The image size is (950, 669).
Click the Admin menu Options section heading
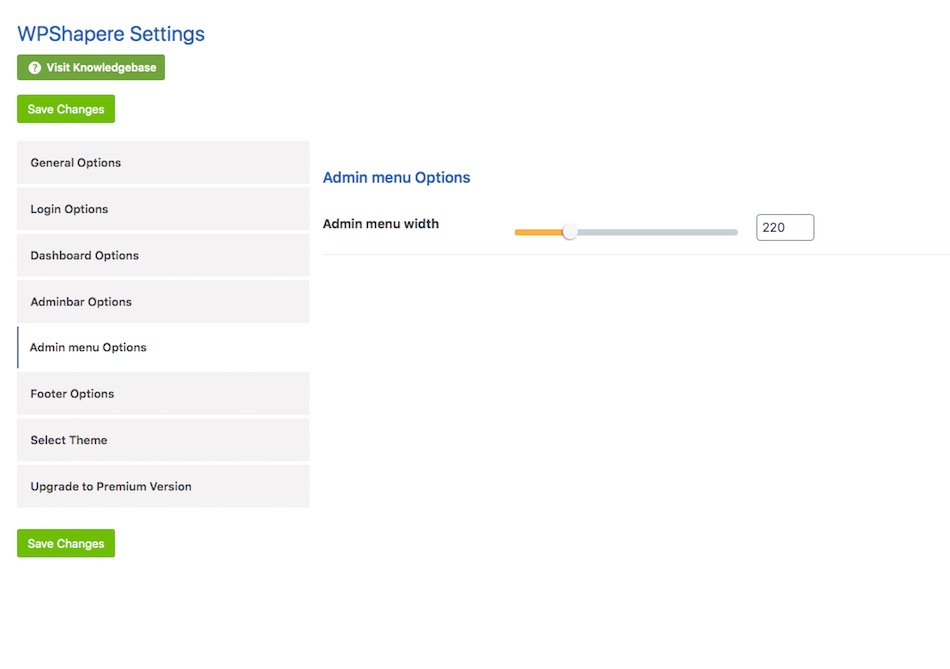coord(396,178)
